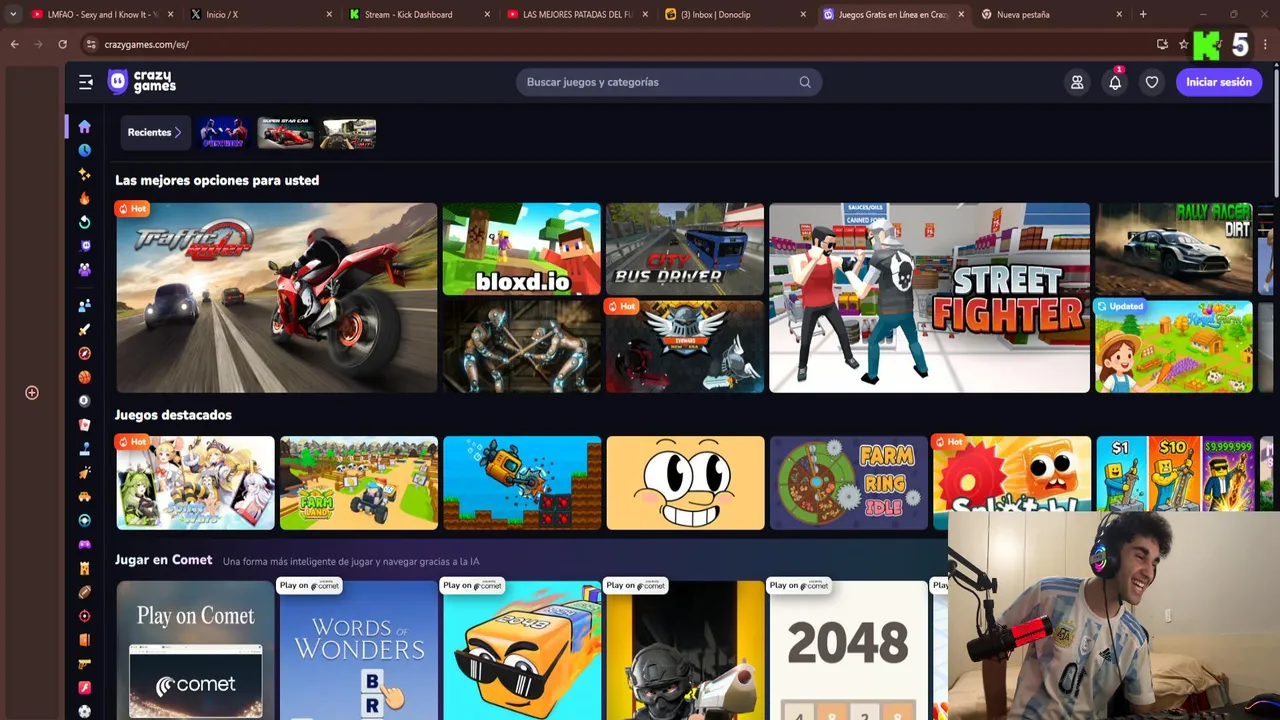Screen dimensions: 1280x720
Task: Open the browser three-dot menu
Action: [x=1266, y=44]
